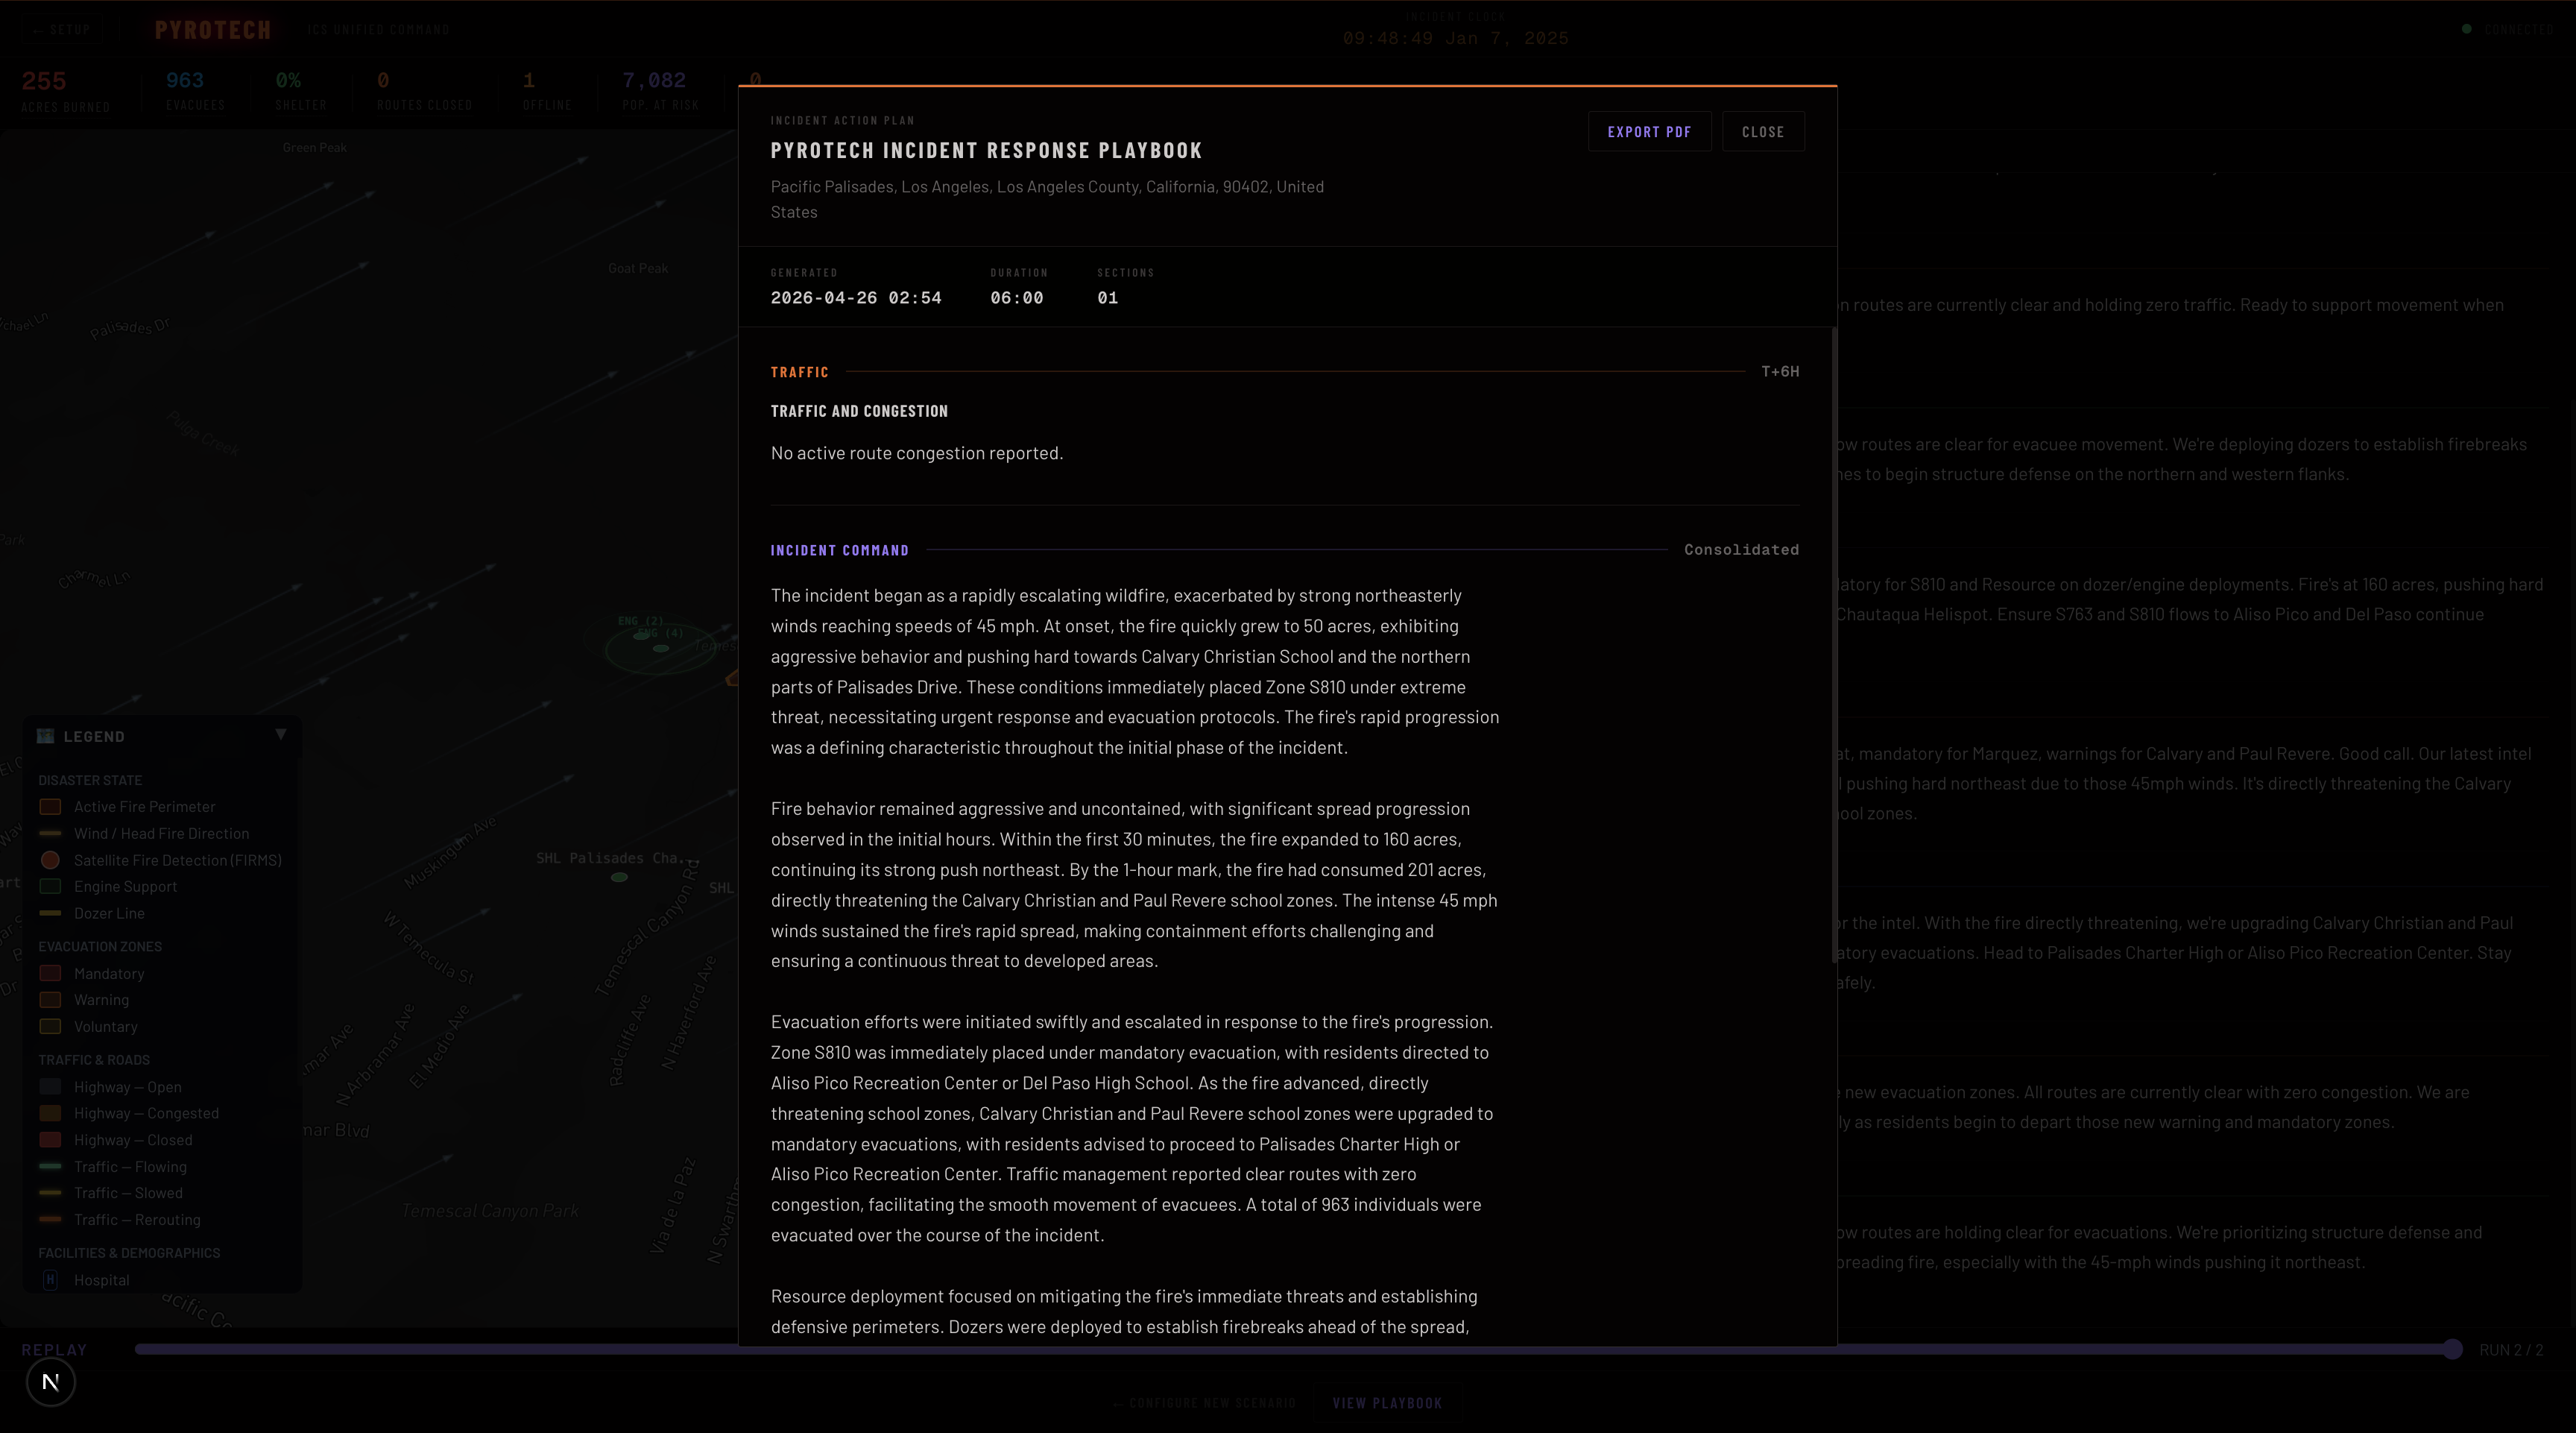Click the Satellite Fire Detection red circle icon
Viewport: 2576px width, 1433px height.
coord(50,860)
